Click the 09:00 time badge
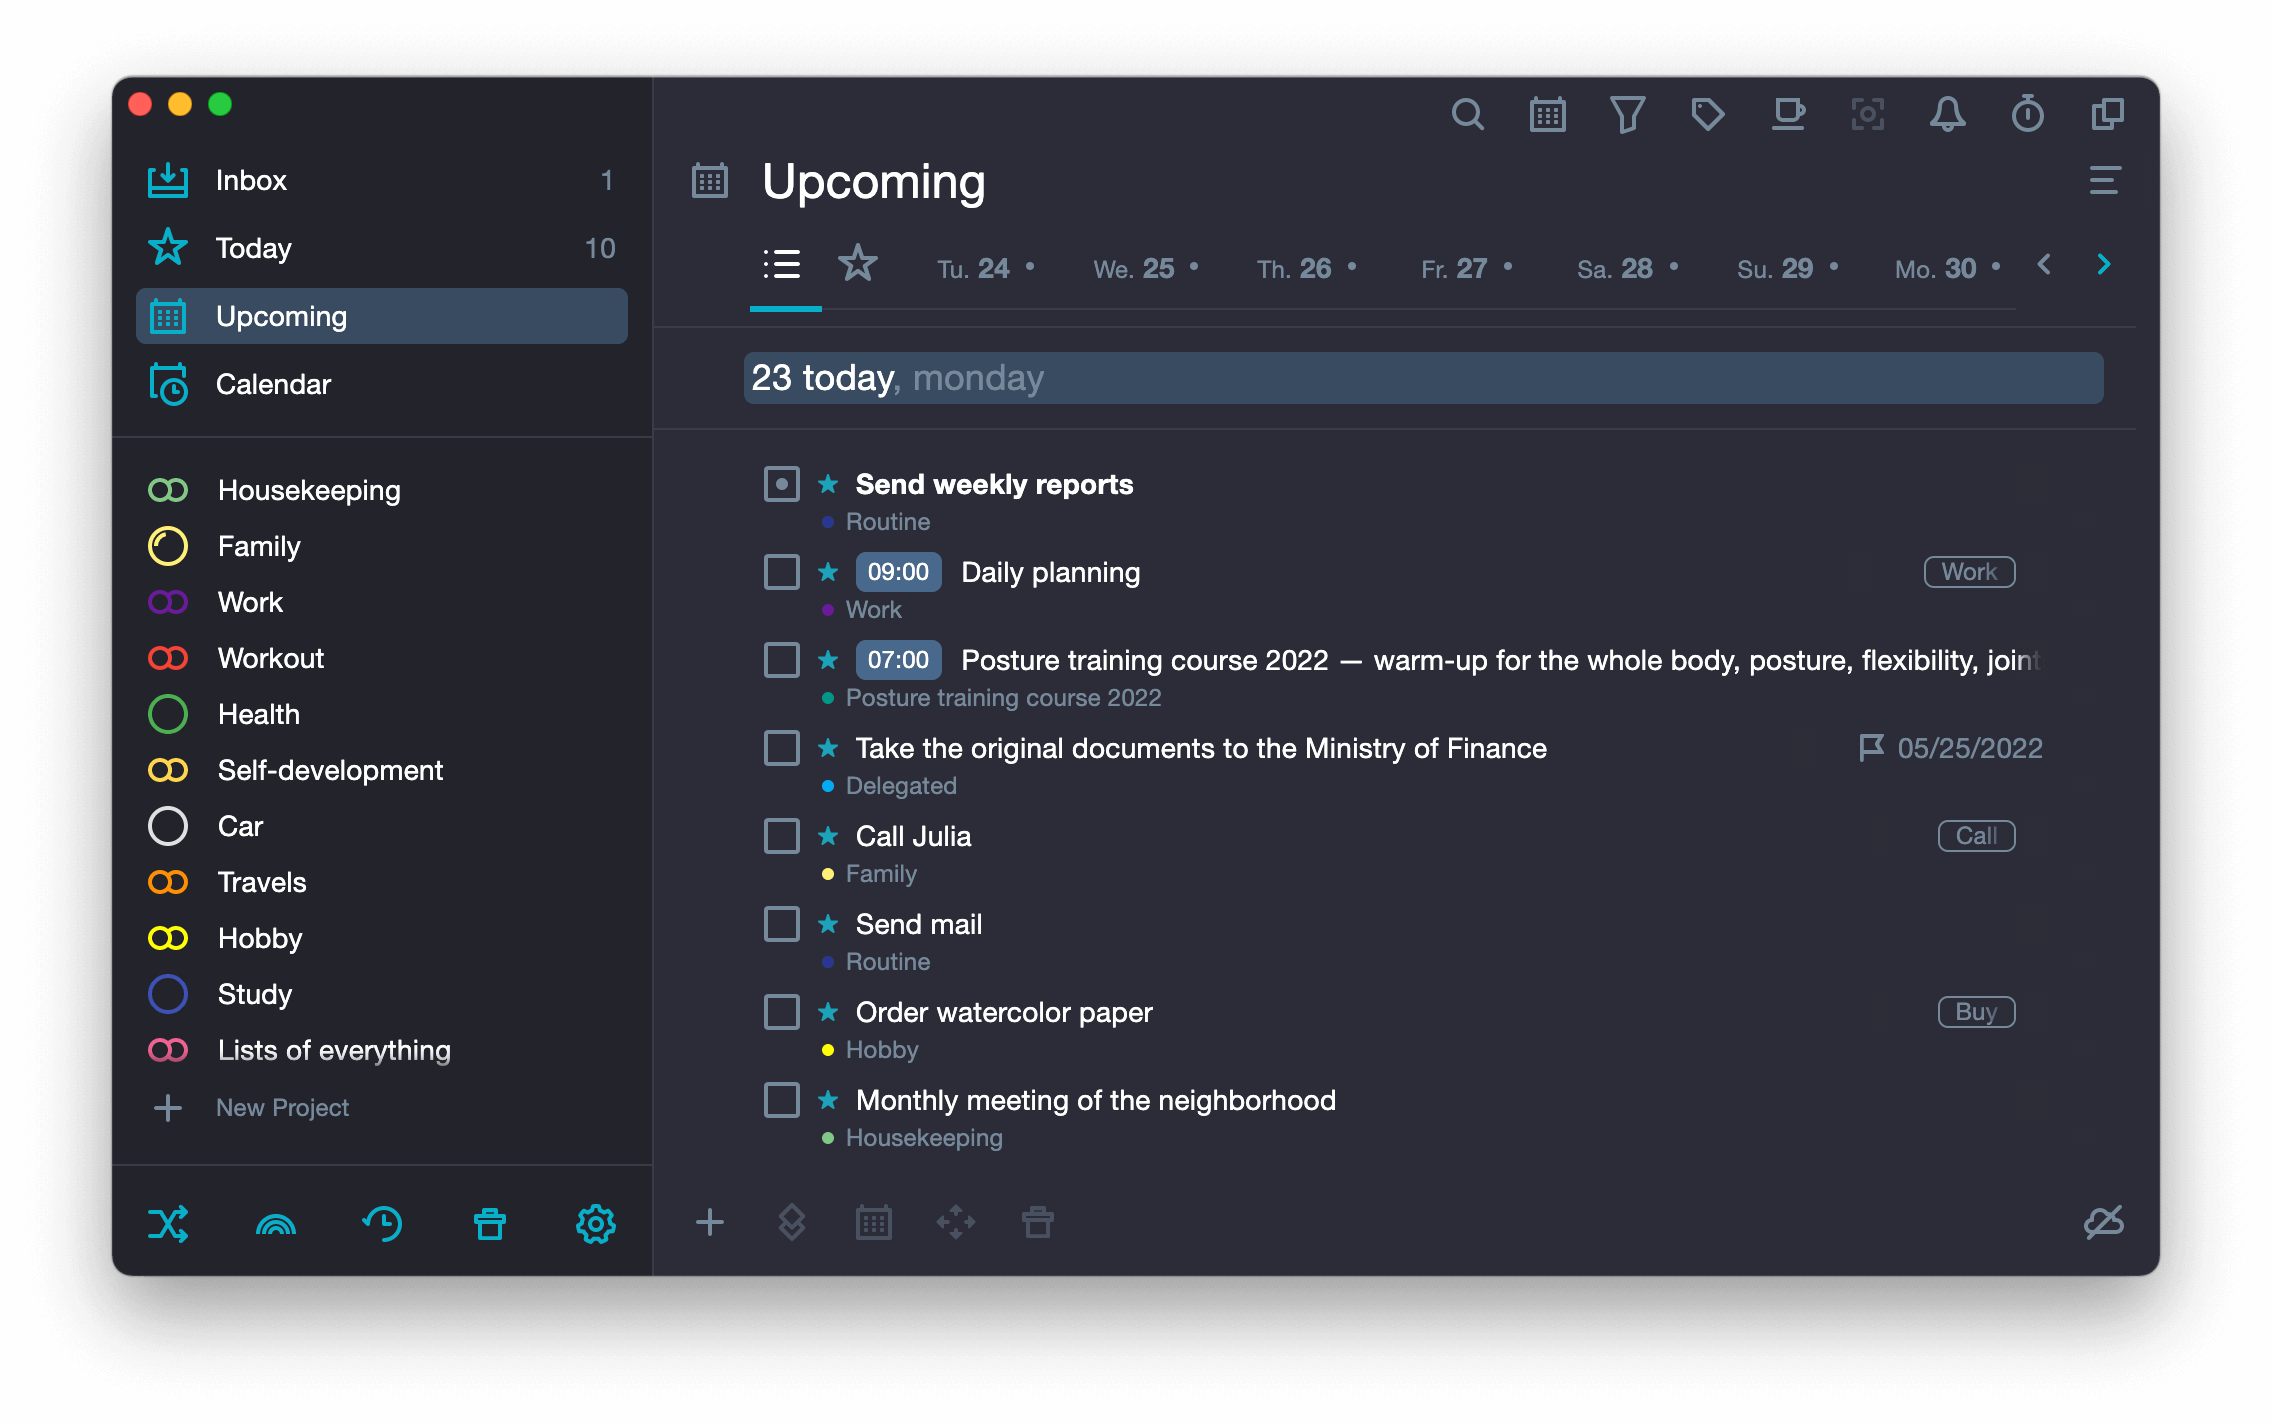Image resolution: width=2272 pixels, height=1424 pixels. [898, 572]
